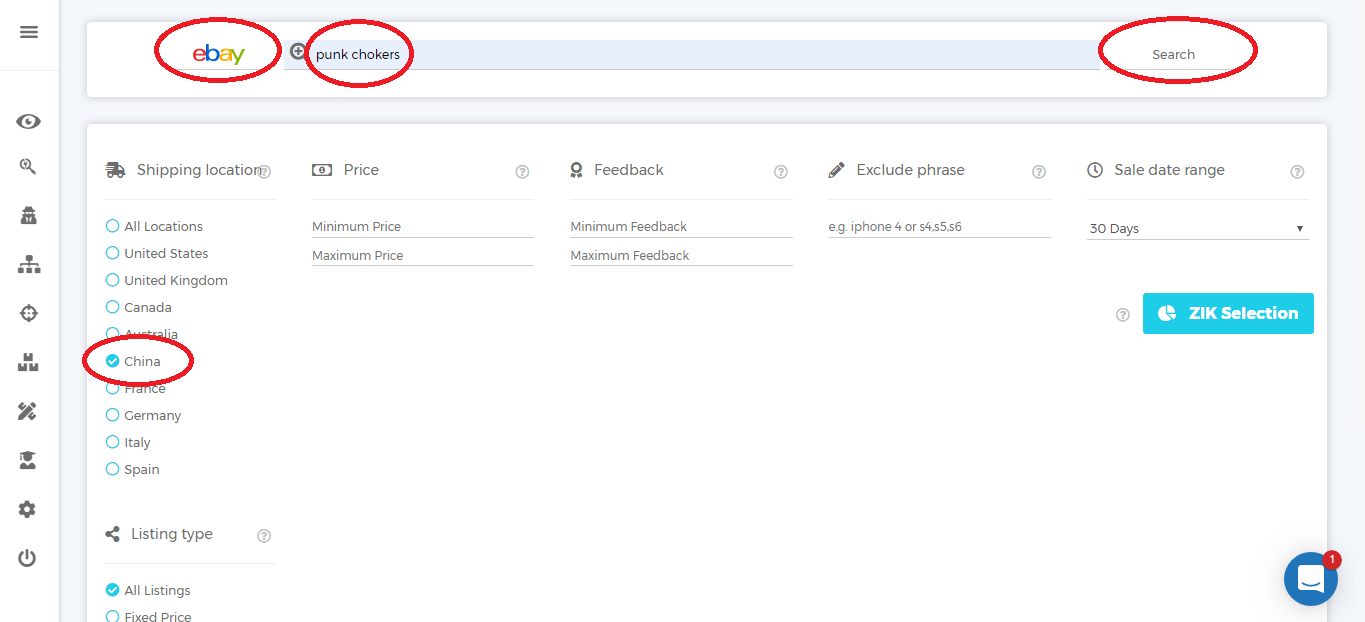Click the power logout icon
The width and height of the screenshot is (1365, 622).
(28, 558)
